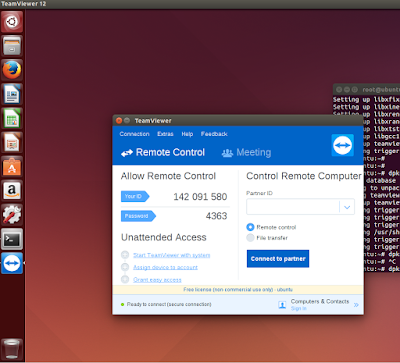Click the TeamViewer dock icon
The image size is (400, 363).
click(x=12, y=263)
